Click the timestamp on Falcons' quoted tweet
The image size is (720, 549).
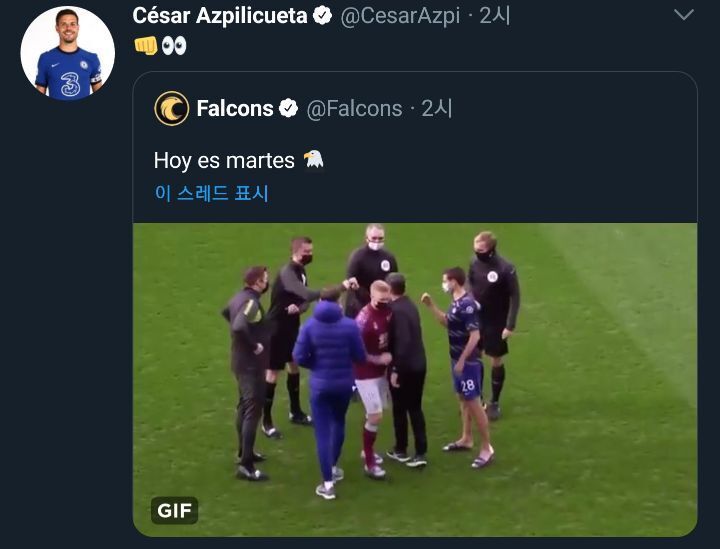(x=437, y=108)
